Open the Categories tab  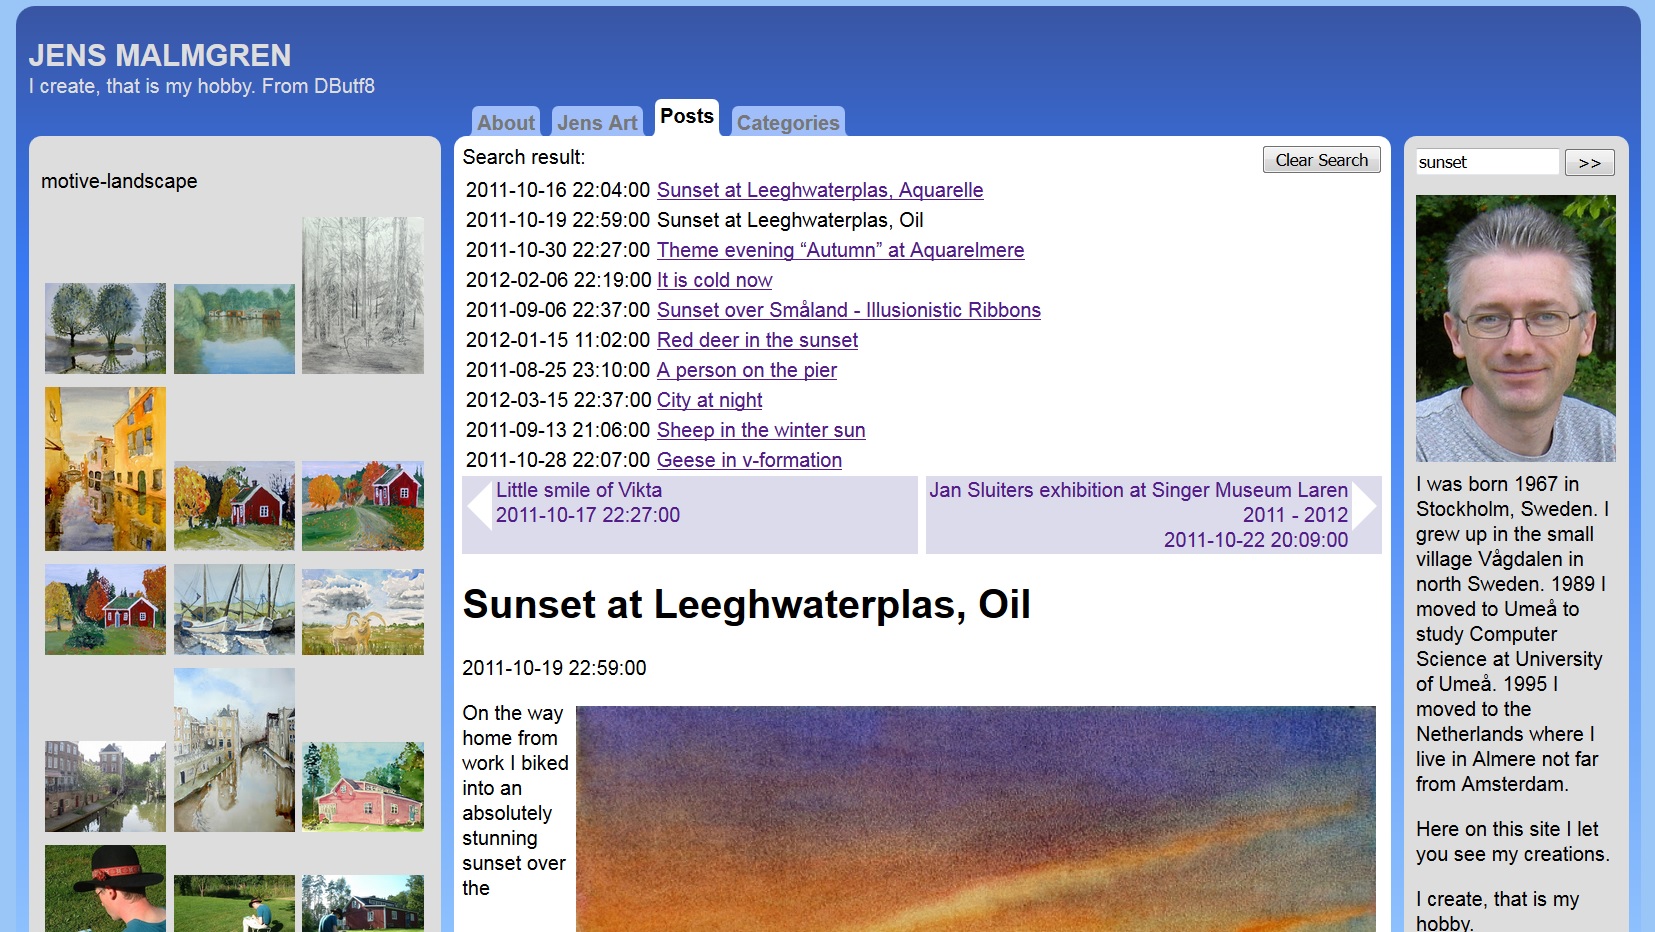(x=788, y=122)
